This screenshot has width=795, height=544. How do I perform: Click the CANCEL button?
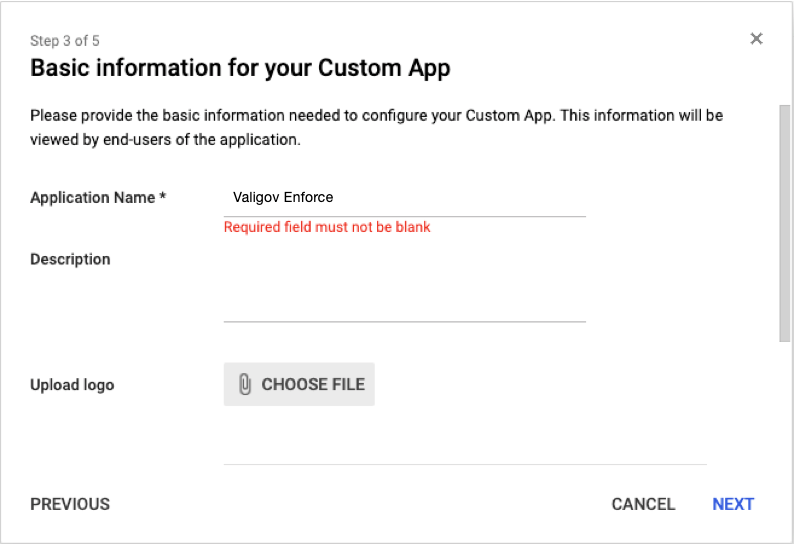pyautogui.click(x=643, y=504)
